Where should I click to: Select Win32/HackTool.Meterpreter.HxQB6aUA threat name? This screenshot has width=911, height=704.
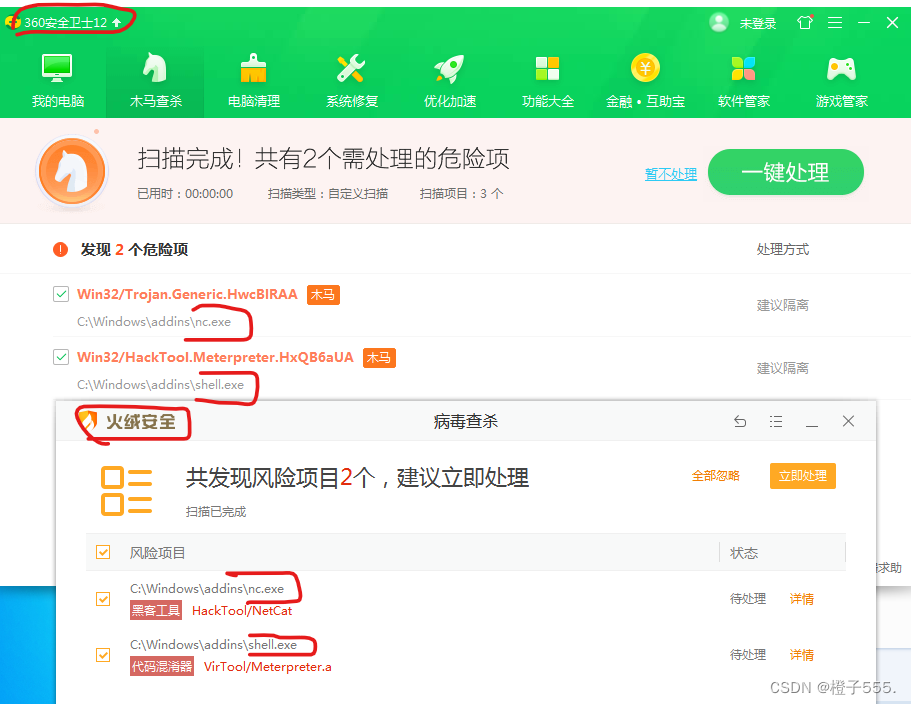click(215, 357)
